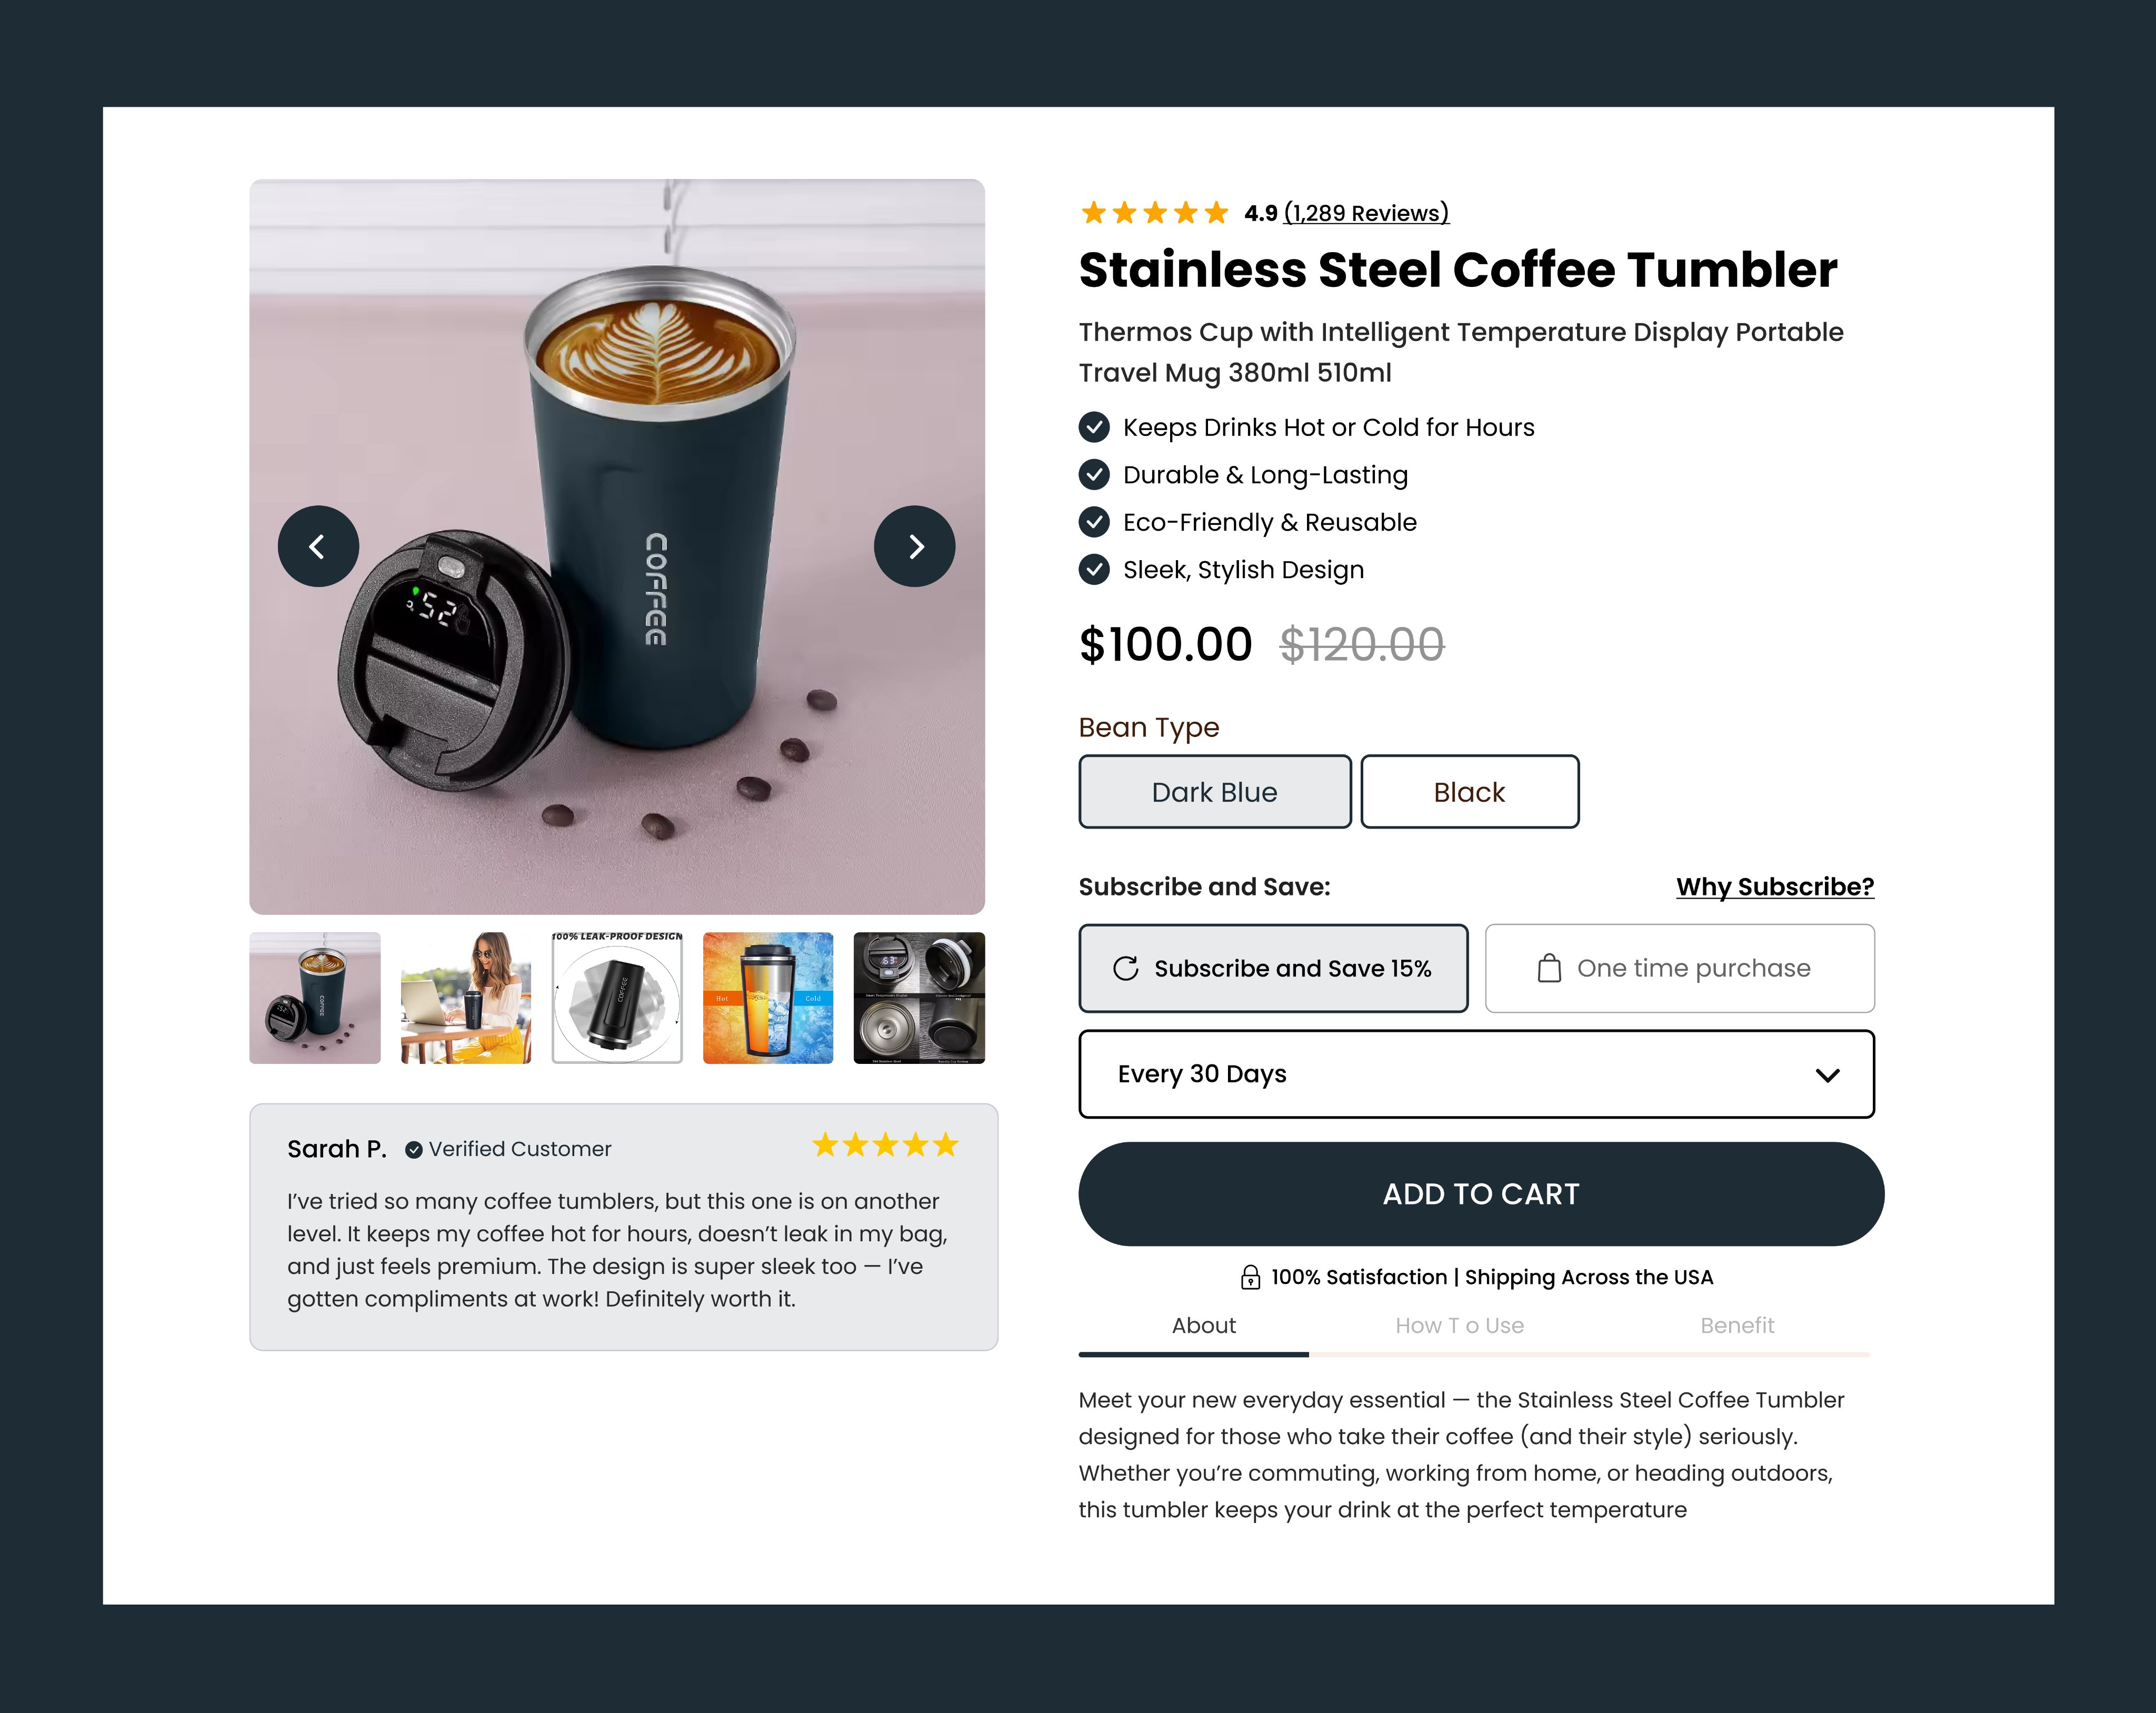
Task: View the 1,289 Reviews link
Action: [1366, 213]
